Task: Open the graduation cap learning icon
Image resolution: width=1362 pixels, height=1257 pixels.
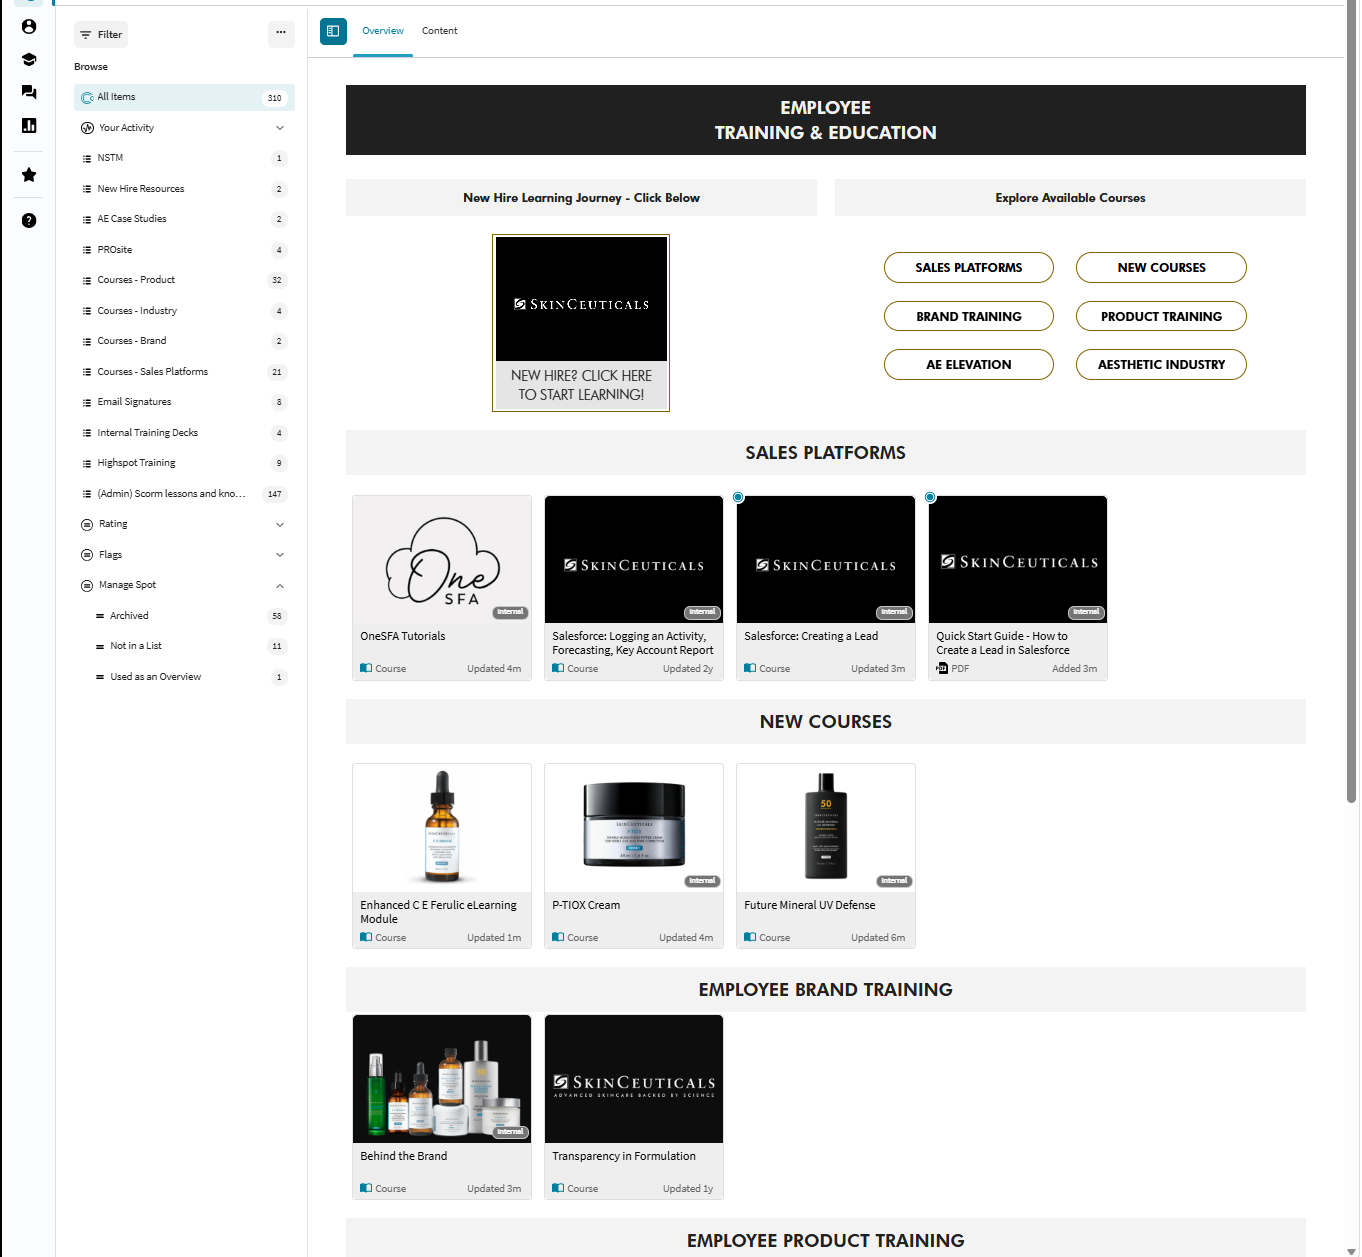Action: click(x=29, y=60)
